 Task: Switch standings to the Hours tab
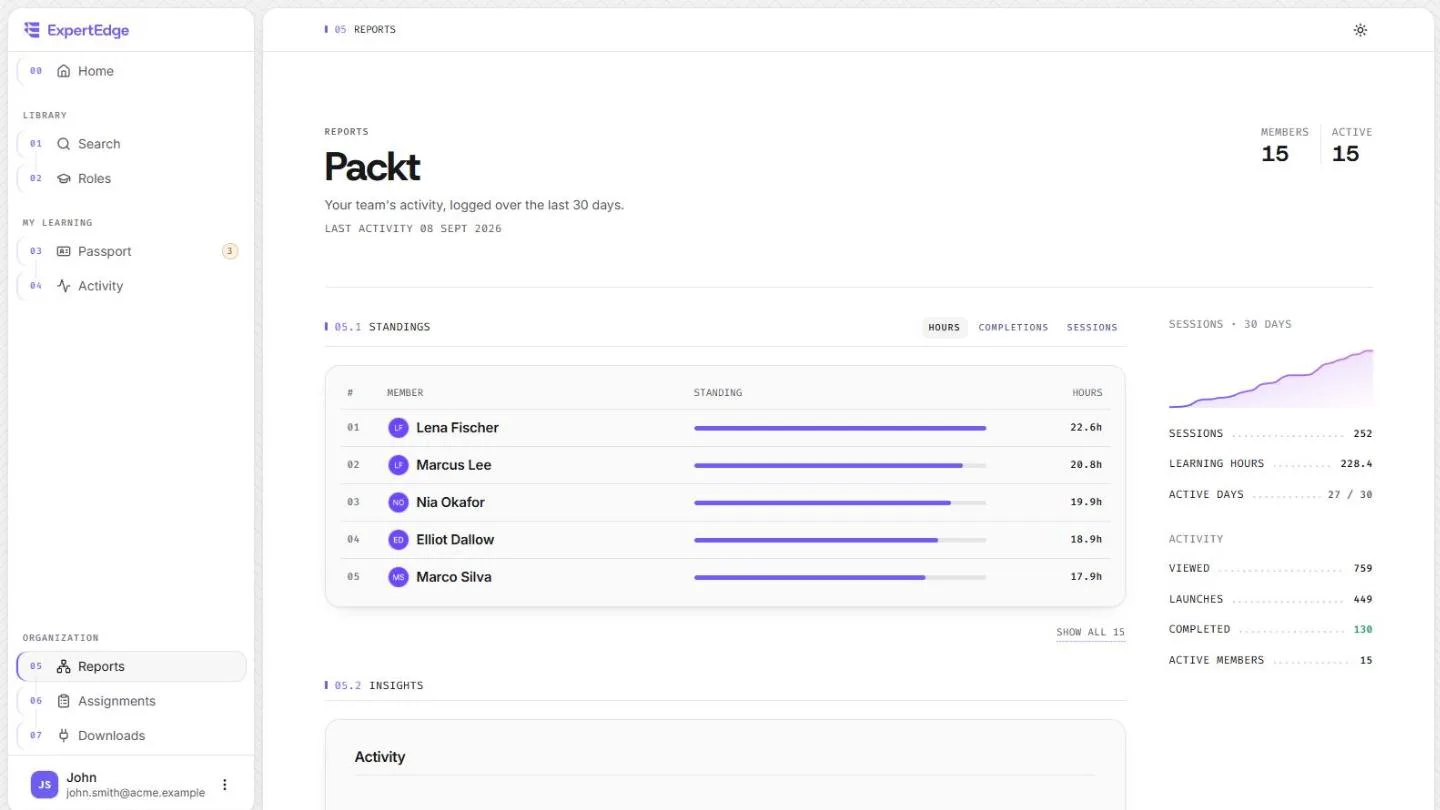pos(944,328)
